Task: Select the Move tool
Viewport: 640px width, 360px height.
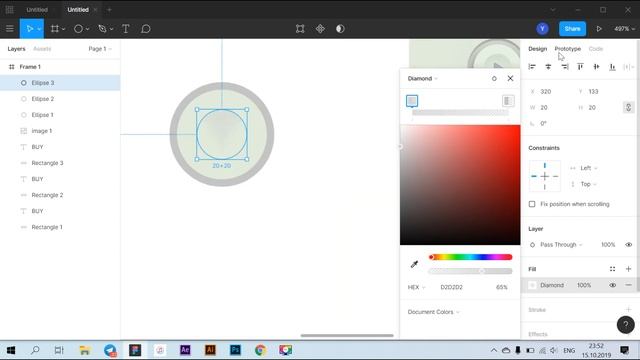Action: tap(29, 29)
